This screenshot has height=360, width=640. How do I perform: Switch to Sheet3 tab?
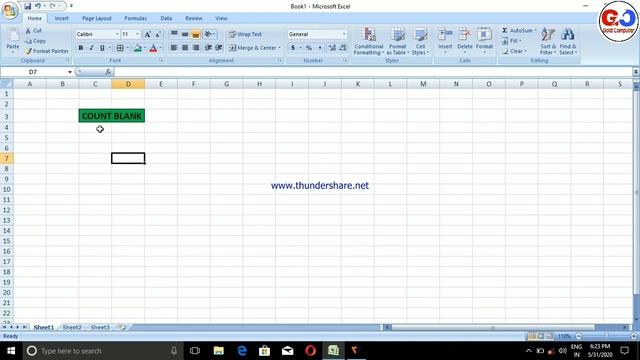(100, 327)
